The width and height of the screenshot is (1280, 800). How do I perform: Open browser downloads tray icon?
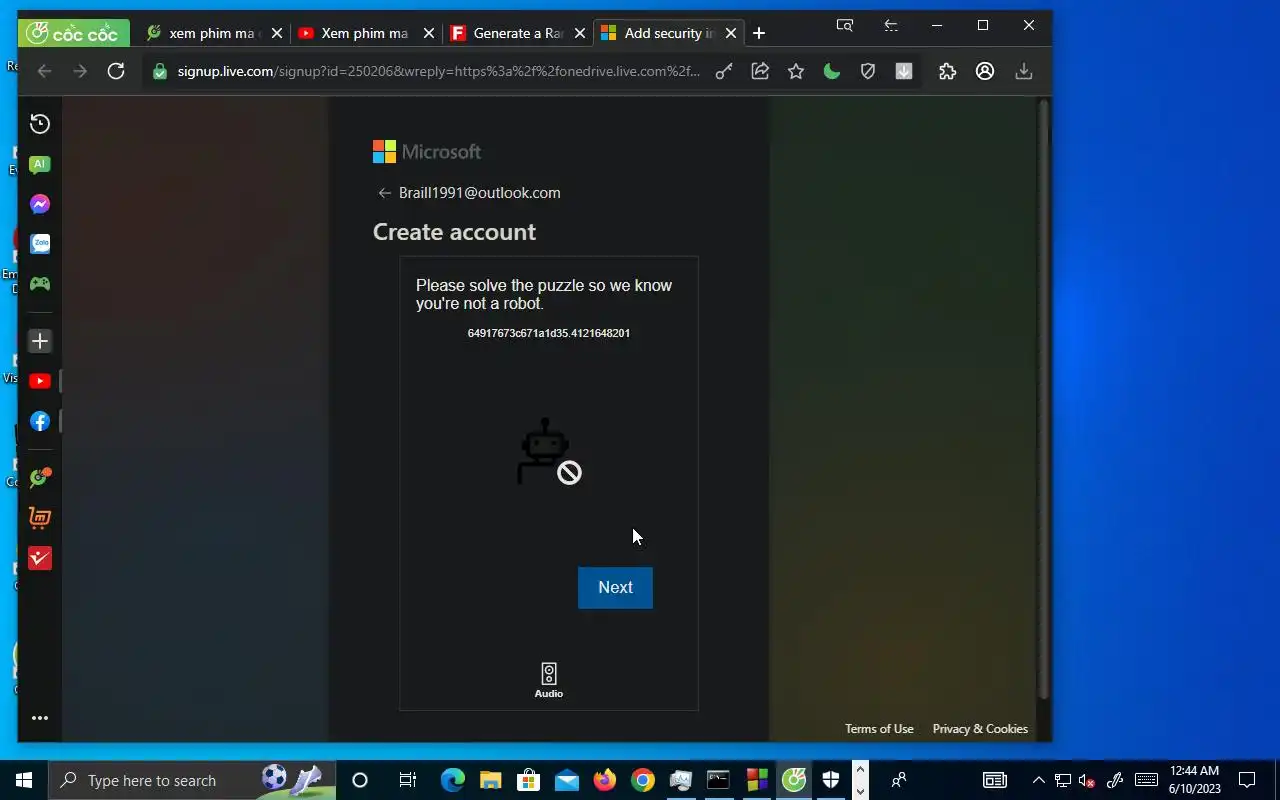point(1023,71)
